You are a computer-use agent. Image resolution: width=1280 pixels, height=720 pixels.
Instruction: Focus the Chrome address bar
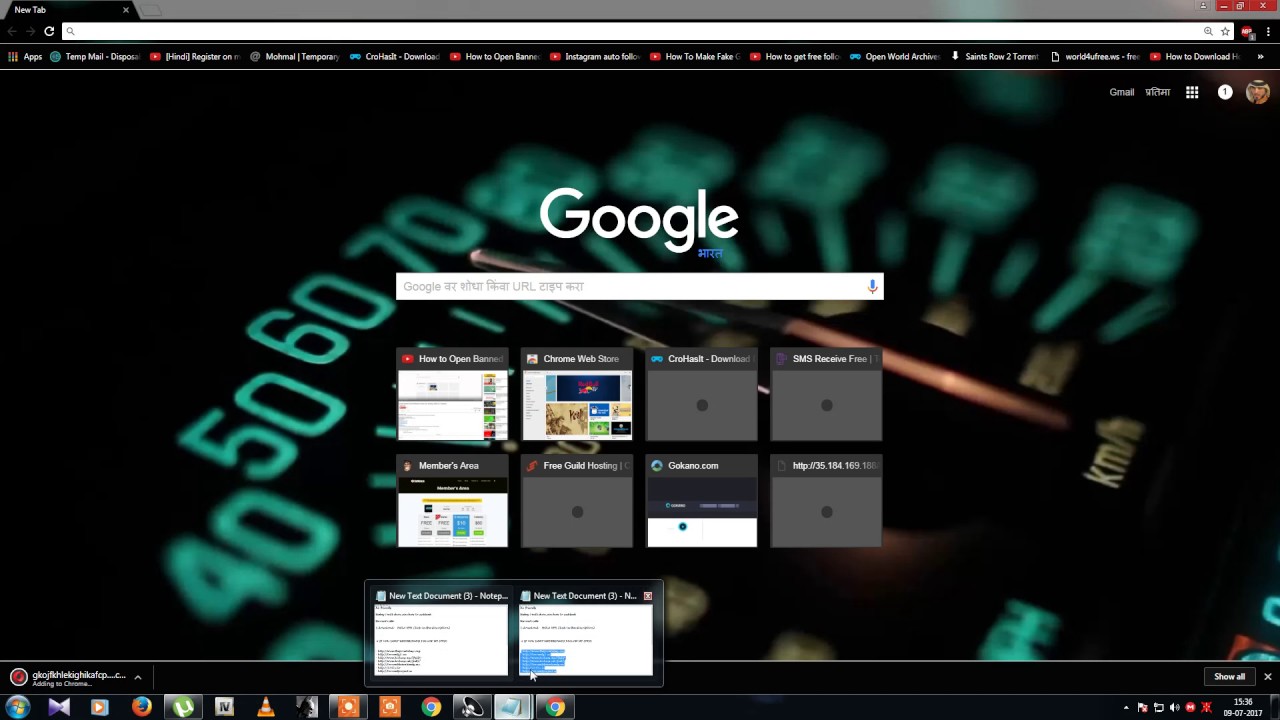click(x=638, y=31)
